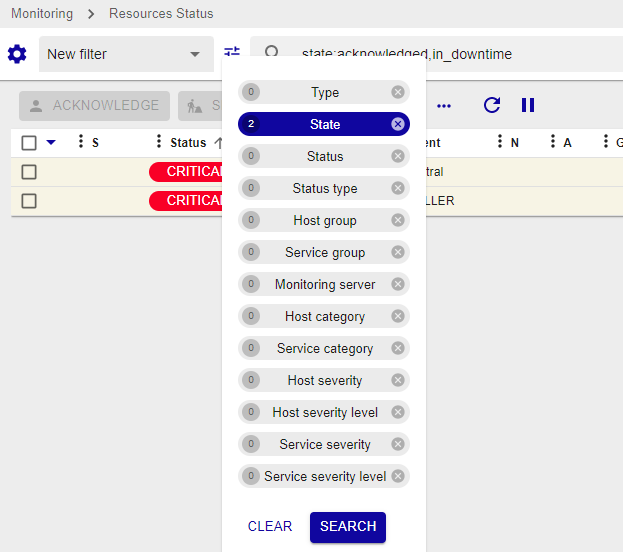Open the Monitoring breadcrumb
This screenshot has width=623, height=552.
pos(42,14)
